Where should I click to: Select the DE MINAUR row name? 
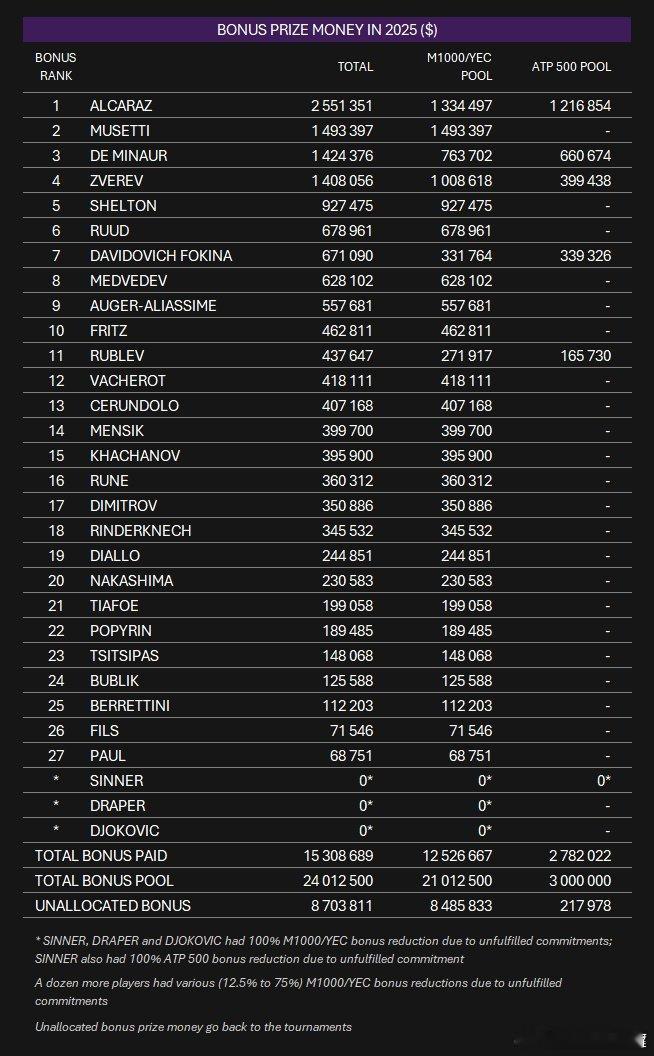pos(128,155)
